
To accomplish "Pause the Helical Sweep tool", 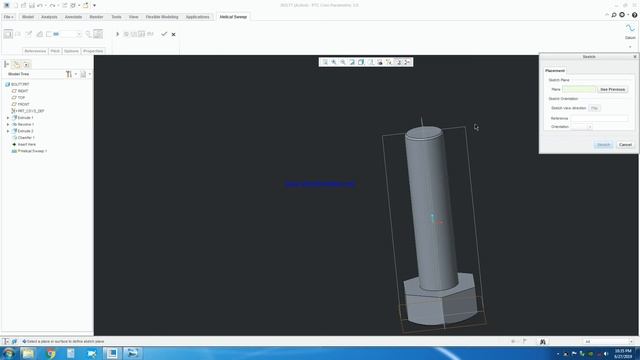I will 118,34.
